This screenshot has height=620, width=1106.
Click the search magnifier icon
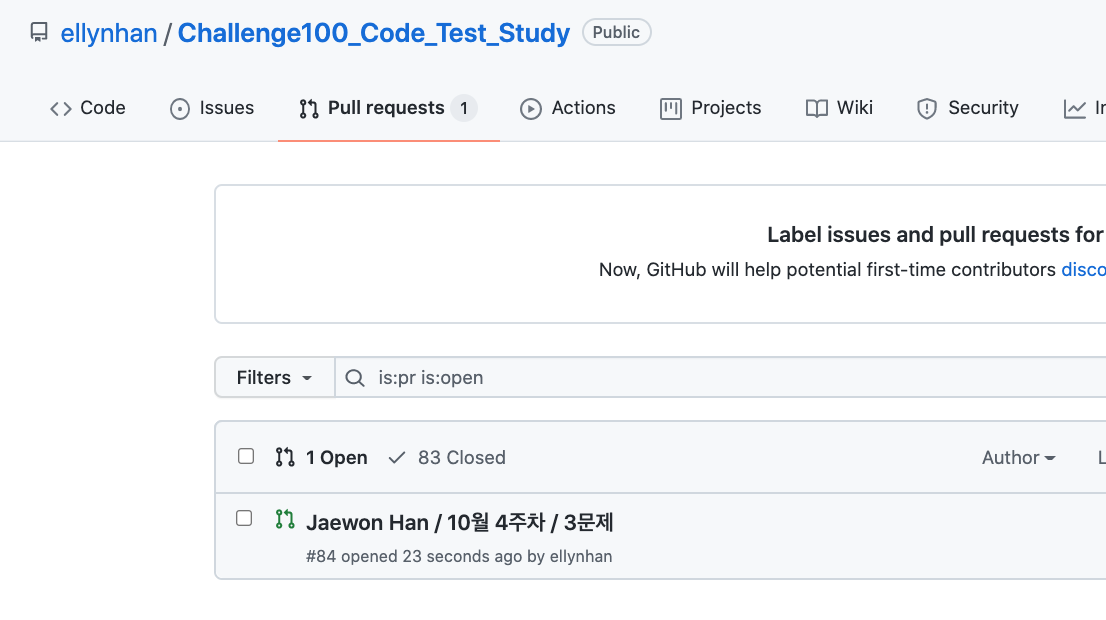coord(354,378)
